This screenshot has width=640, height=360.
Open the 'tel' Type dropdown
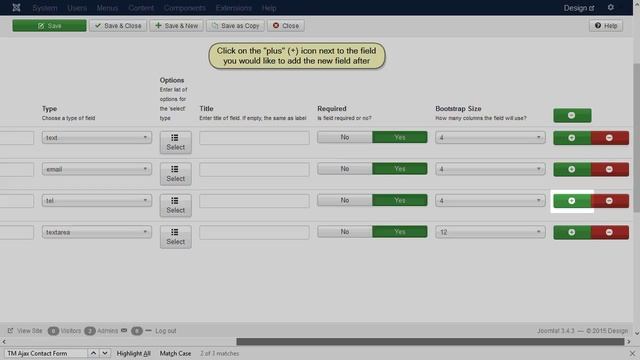pos(97,200)
